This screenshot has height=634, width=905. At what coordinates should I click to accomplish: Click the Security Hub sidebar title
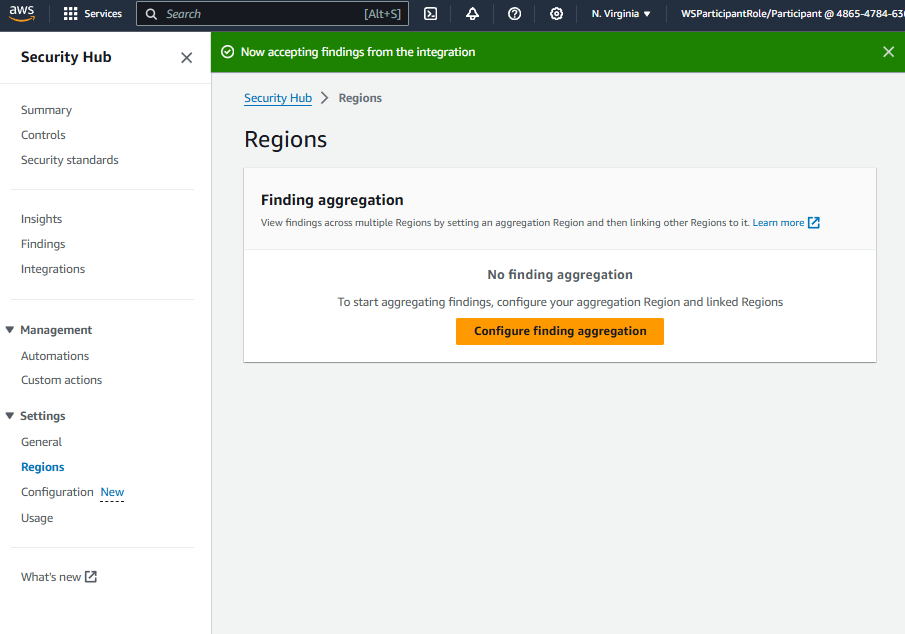(66, 57)
